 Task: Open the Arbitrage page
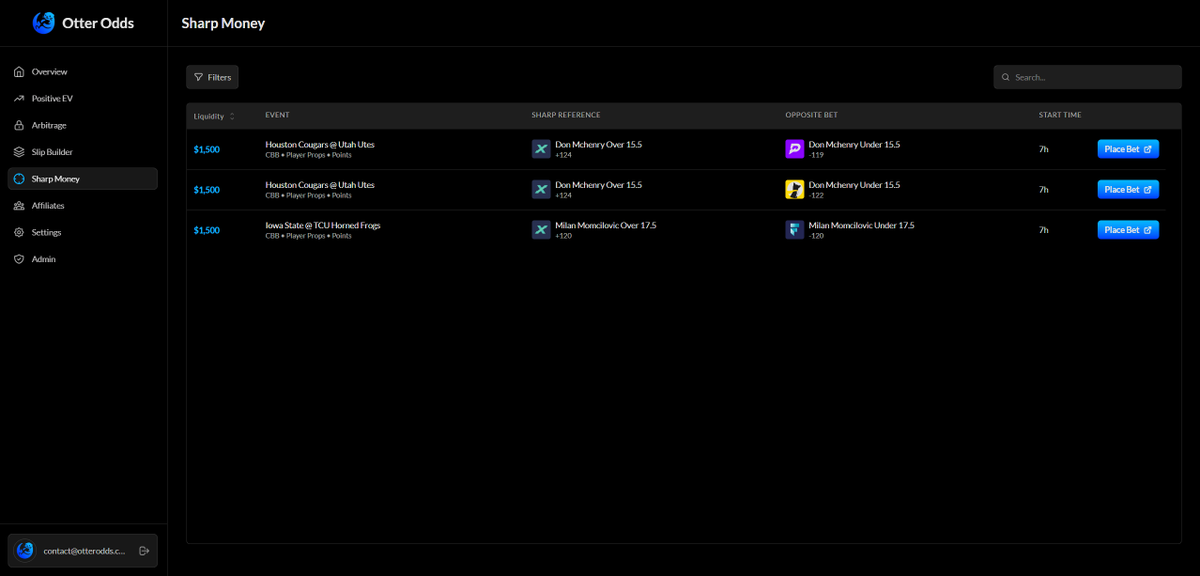[83, 125]
